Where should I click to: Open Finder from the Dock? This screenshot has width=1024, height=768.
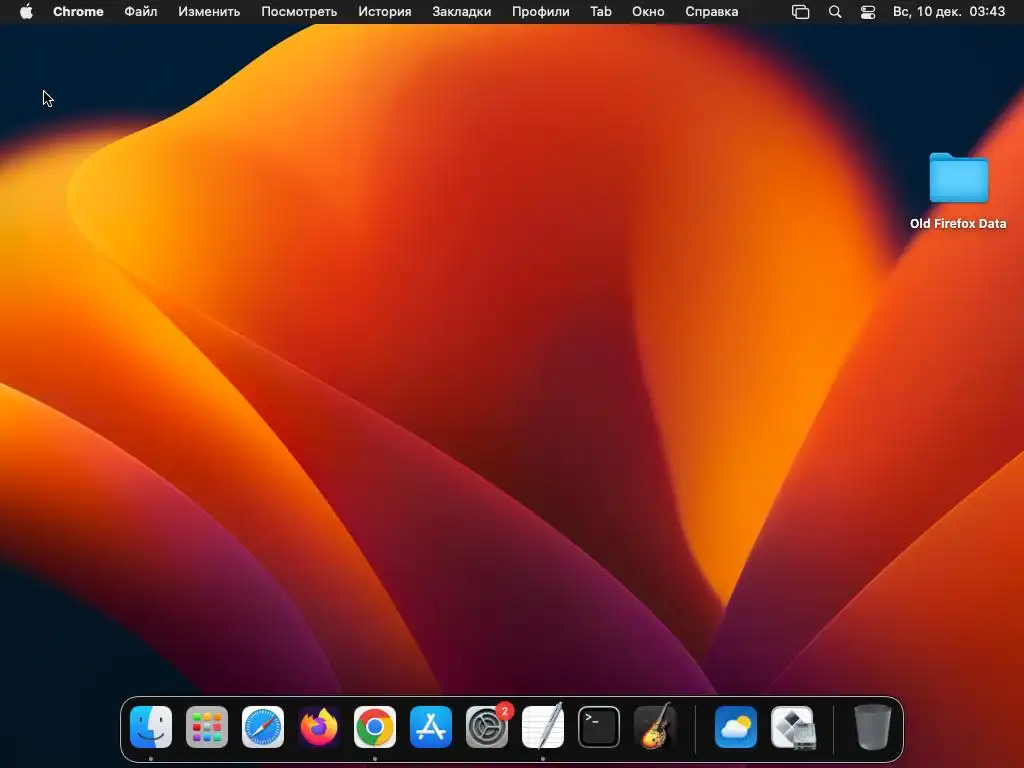(x=151, y=727)
